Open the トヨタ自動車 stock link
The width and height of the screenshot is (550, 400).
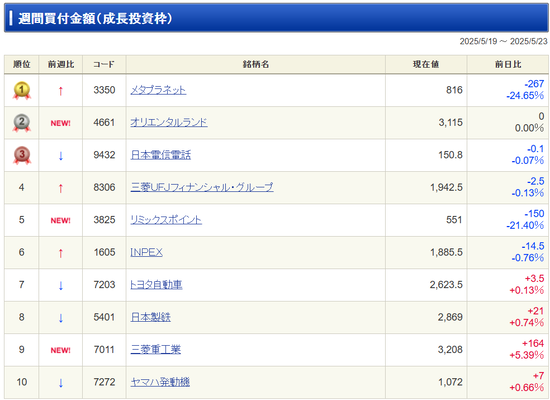click(156, 285)
